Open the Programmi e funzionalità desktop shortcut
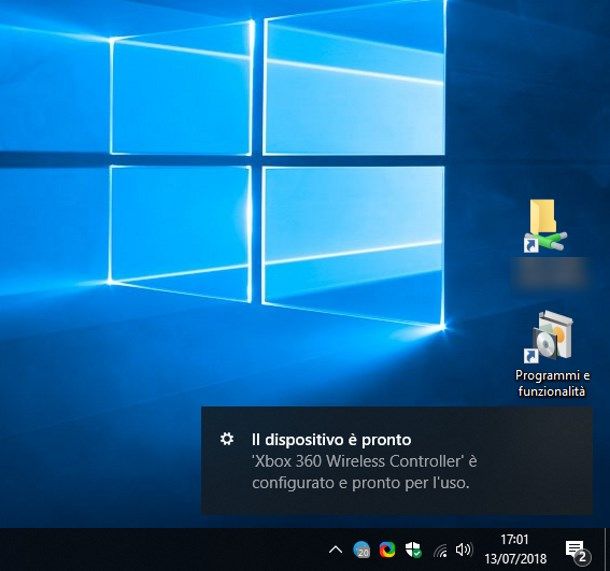The image size is (610, 571). (x=552, y=353)
